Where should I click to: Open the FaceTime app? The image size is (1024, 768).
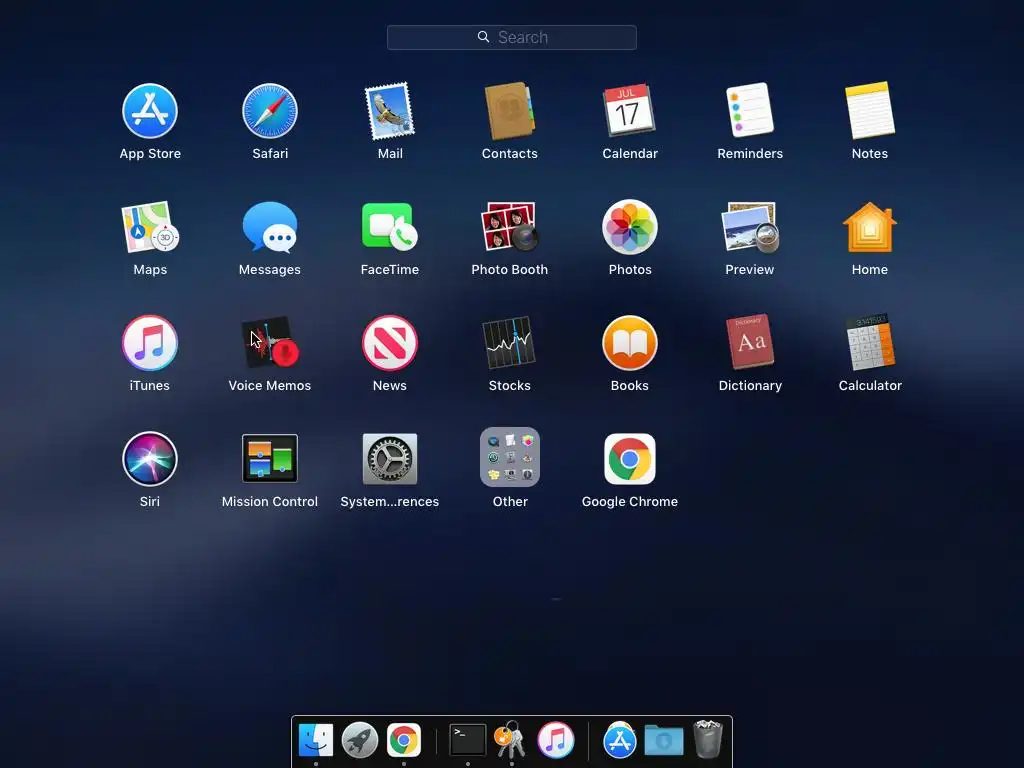(390, 227)
